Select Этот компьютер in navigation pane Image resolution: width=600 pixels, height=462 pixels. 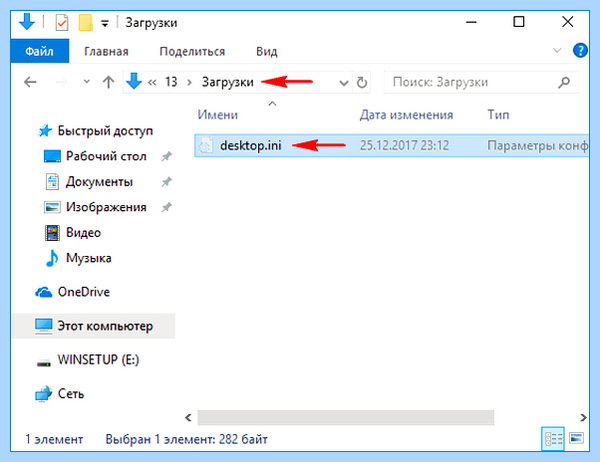93,326
